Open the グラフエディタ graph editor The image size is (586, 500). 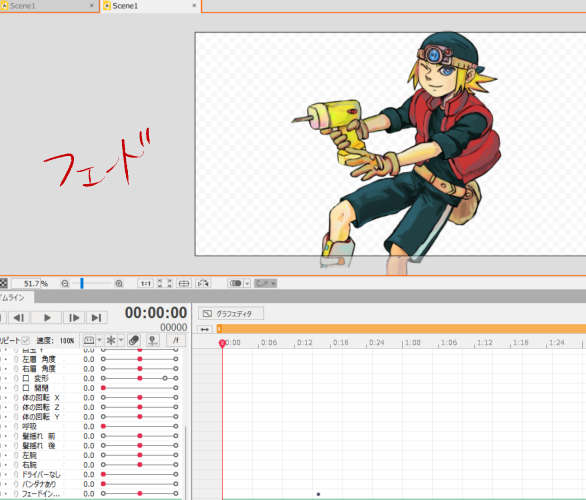pos(231,314)
